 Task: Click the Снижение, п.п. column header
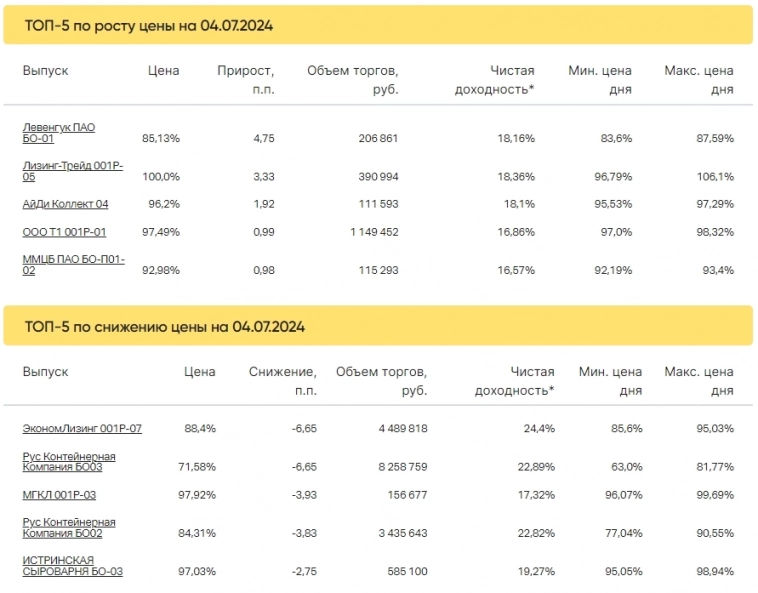(x=283, y=381)
